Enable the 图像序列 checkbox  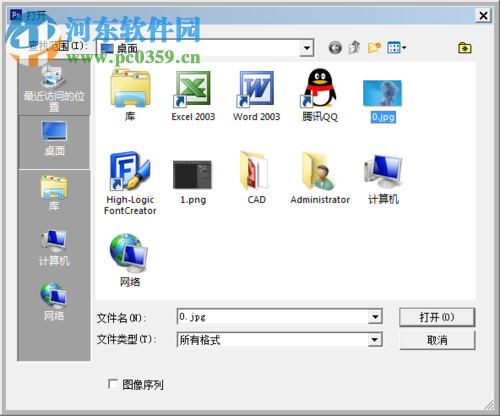pyautogui.click(x=113, y=384)
